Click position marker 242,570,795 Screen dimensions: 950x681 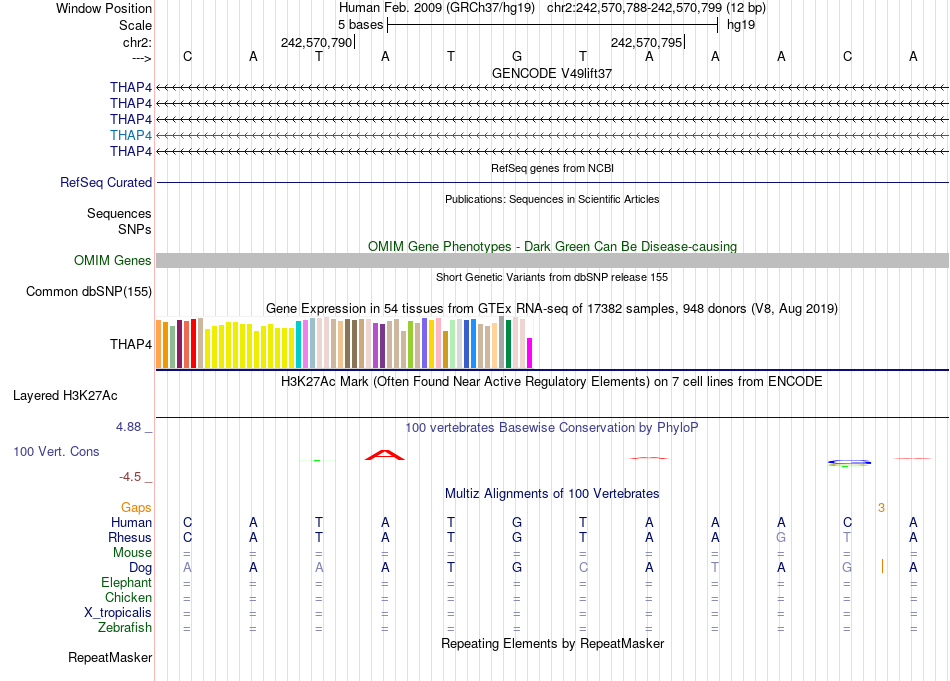(x=646, y=42)
